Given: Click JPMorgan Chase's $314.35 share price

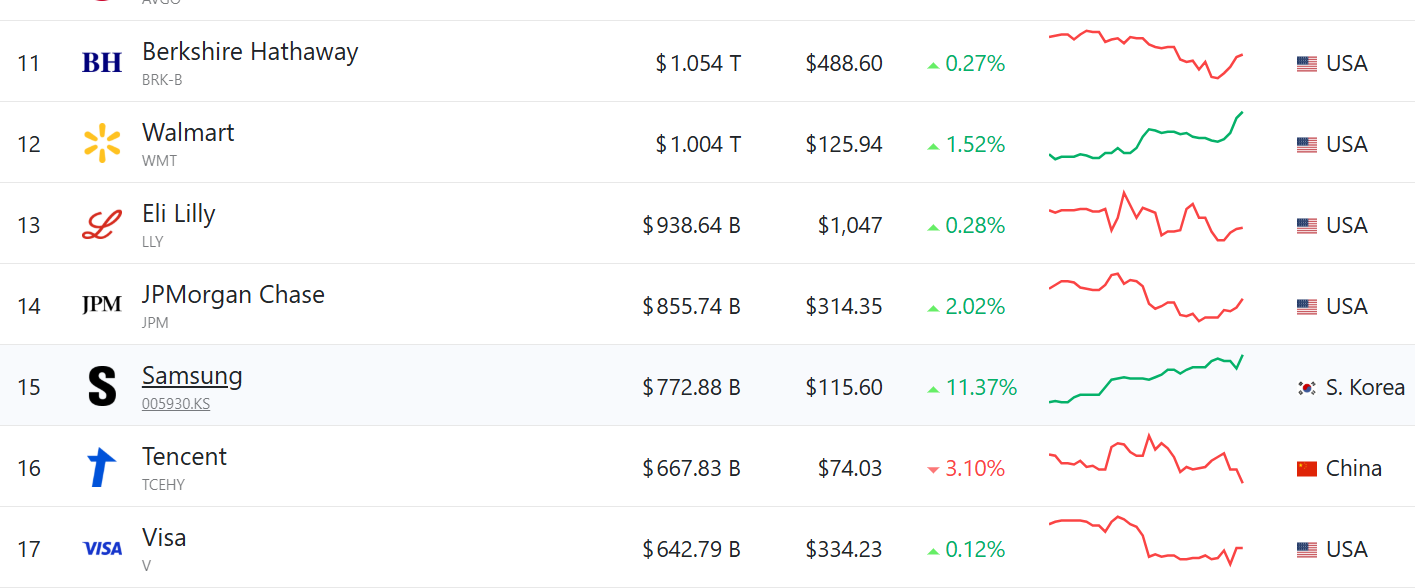Looking at the screenshot, I should coord(844,306).
